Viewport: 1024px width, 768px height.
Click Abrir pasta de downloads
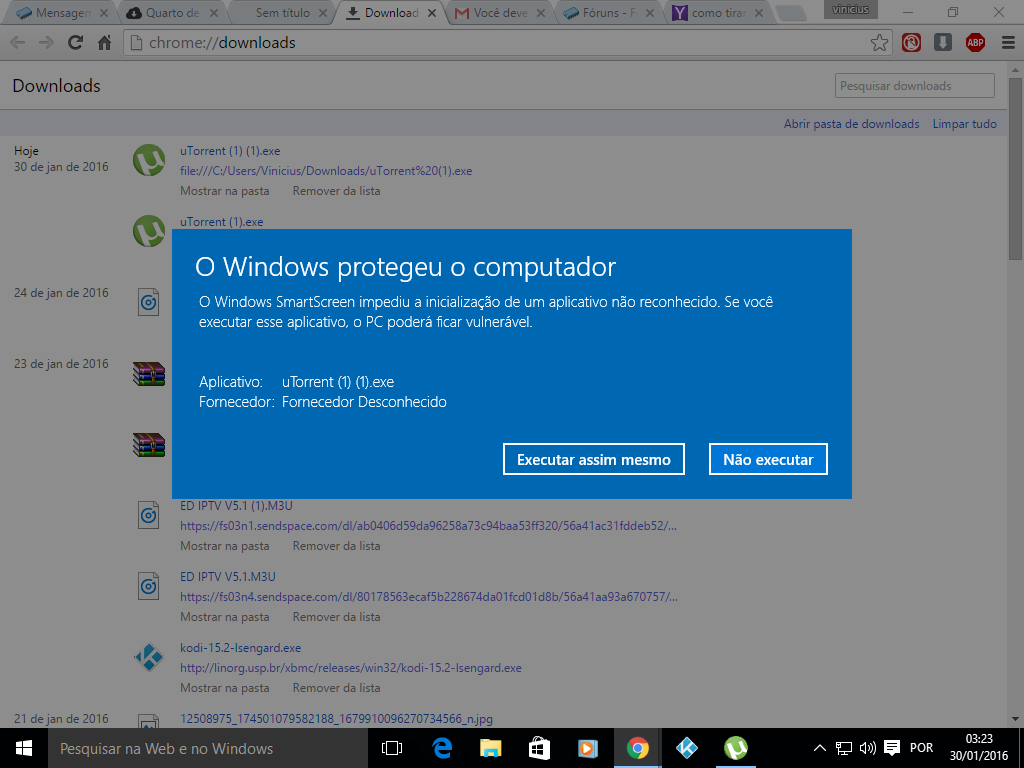pyautogui.click(x=851, y=124)
